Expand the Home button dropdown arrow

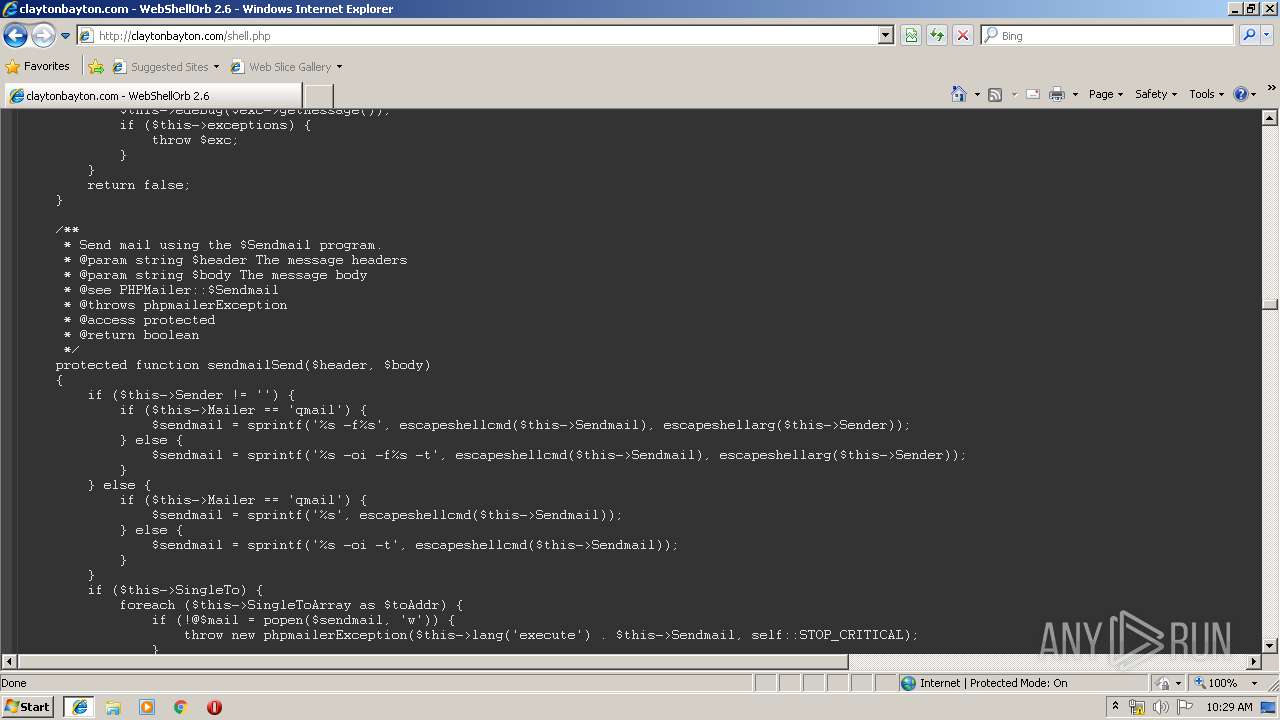[975, 94]
